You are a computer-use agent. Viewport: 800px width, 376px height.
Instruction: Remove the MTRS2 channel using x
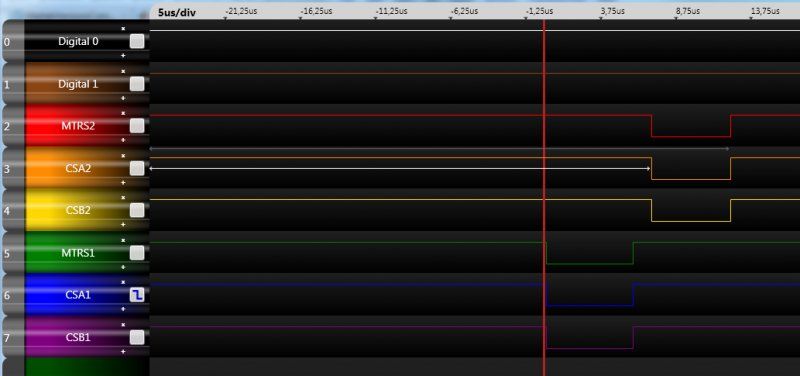coord(123,113)
